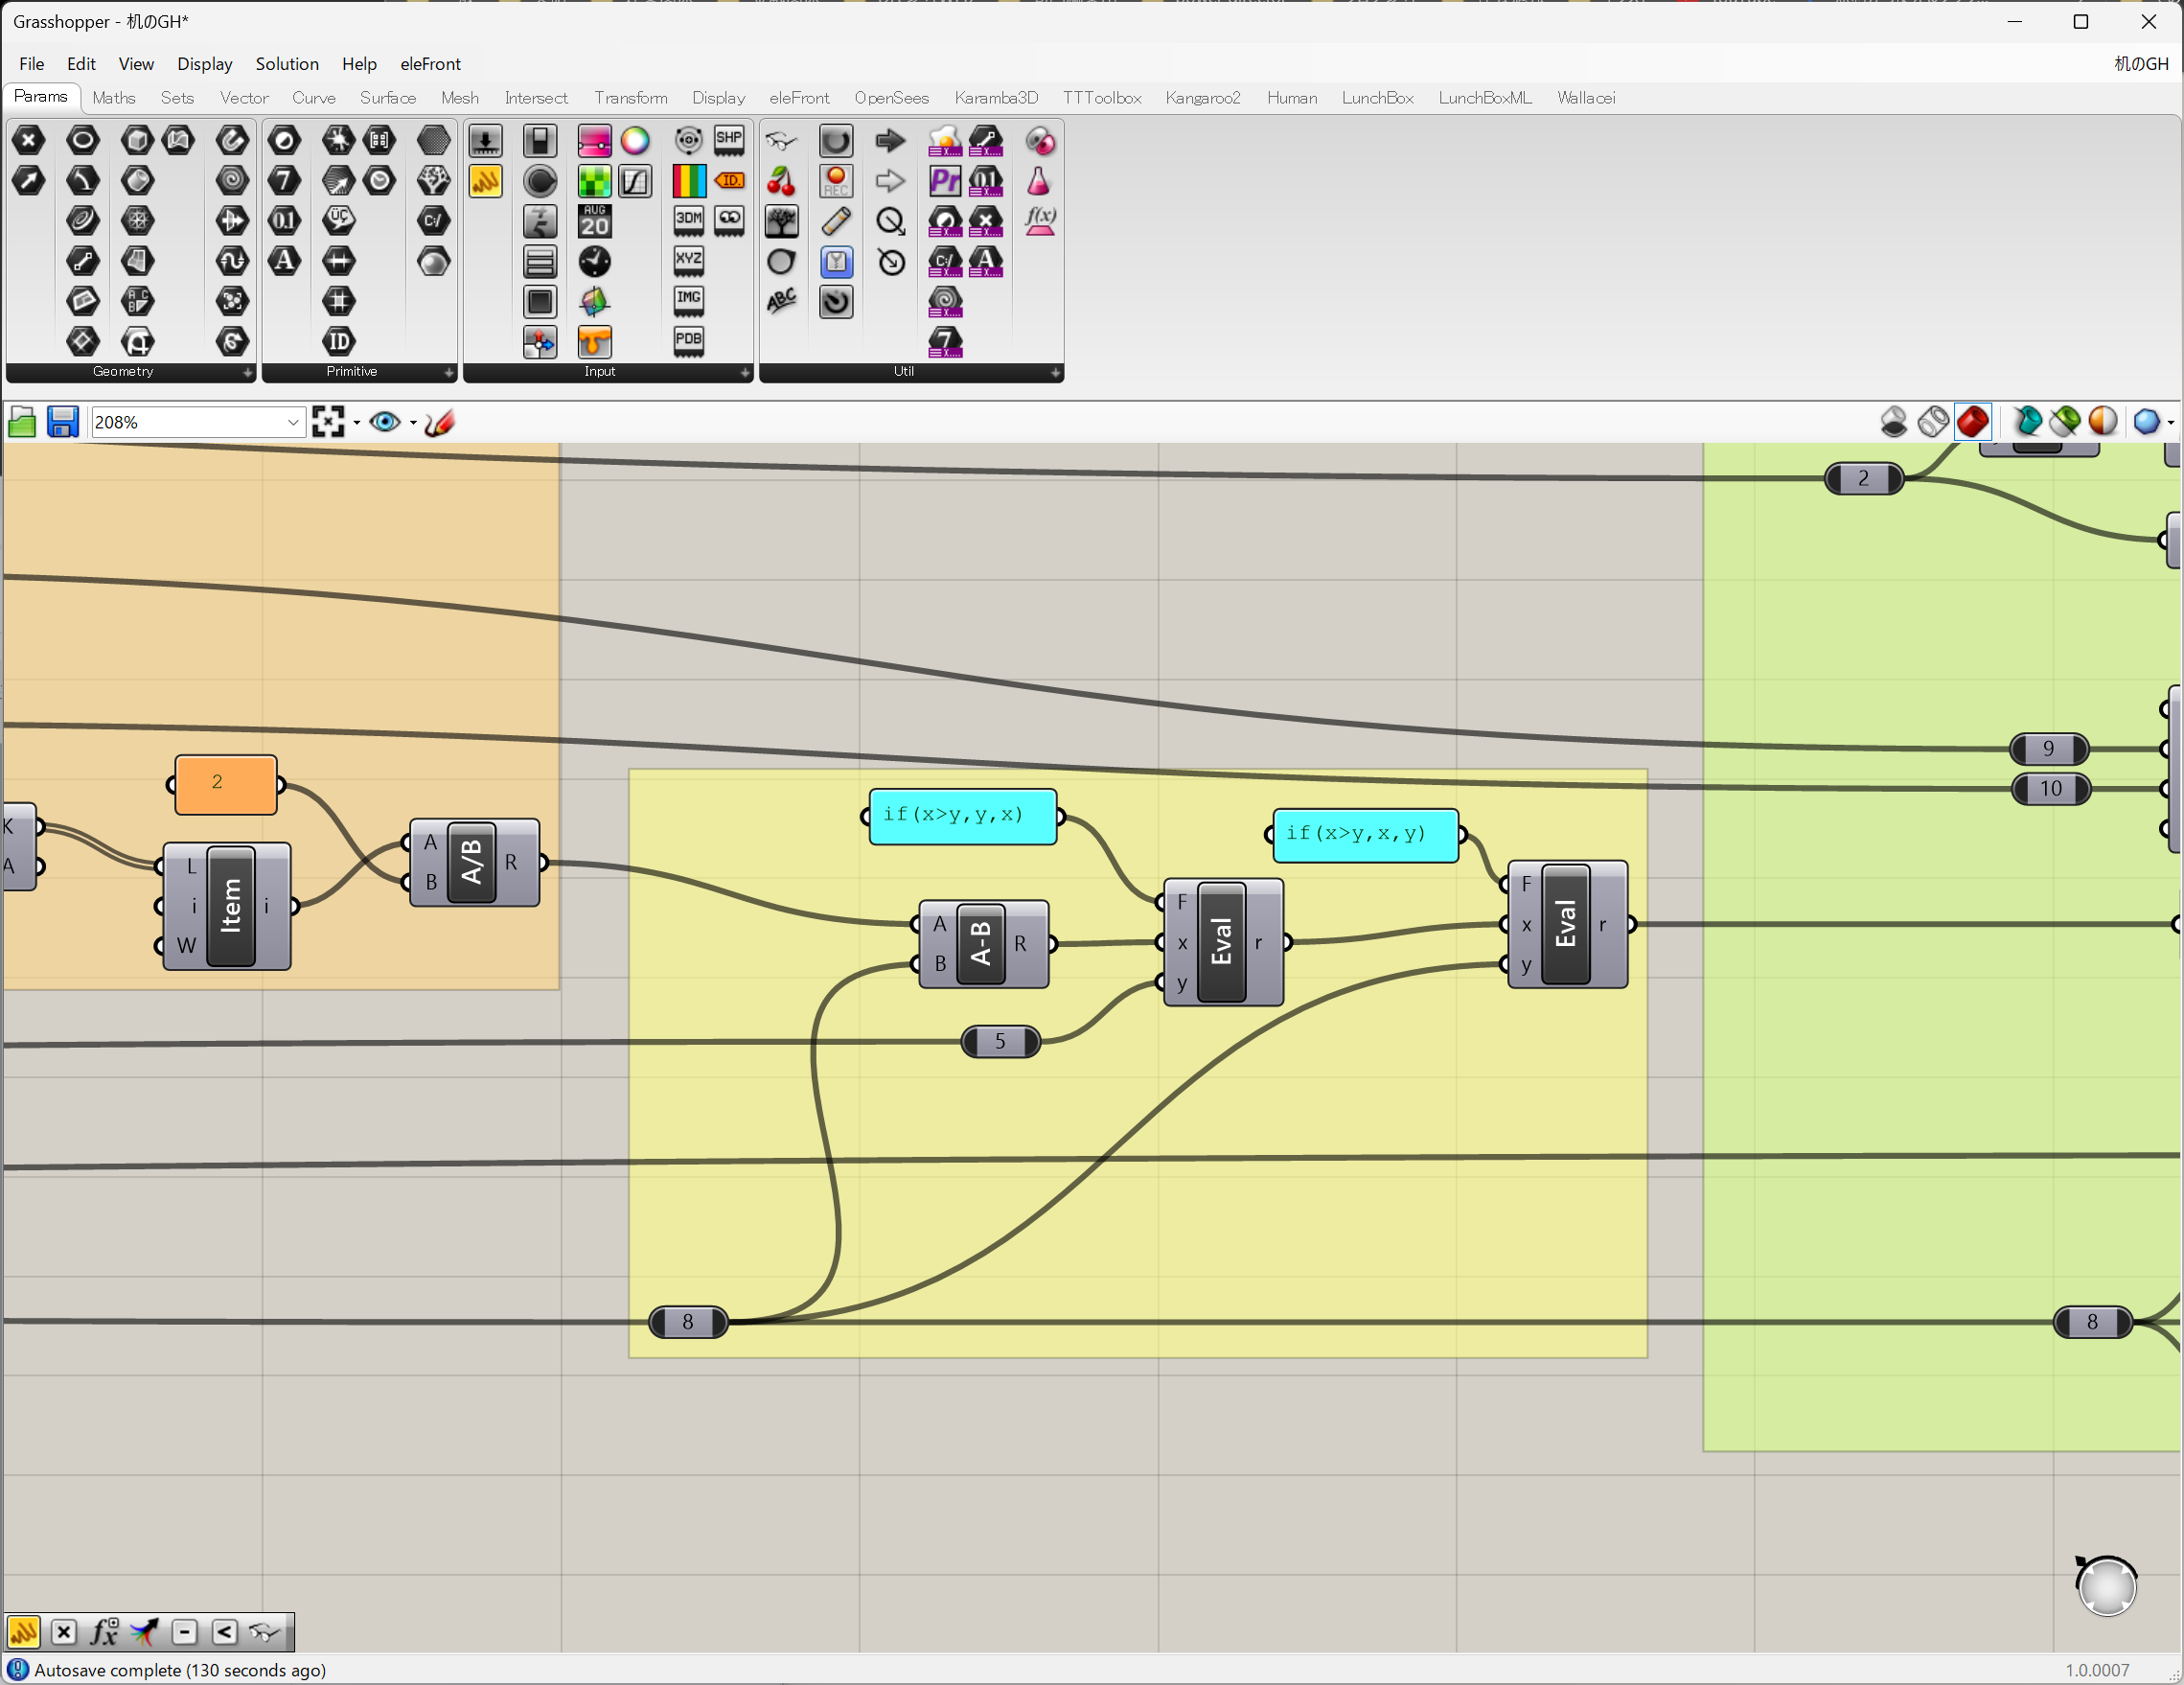Viewport: 2184px width, 1685px height.
Task: Click the Data Recorder REC icon
Action: click(x=835, y=181)
